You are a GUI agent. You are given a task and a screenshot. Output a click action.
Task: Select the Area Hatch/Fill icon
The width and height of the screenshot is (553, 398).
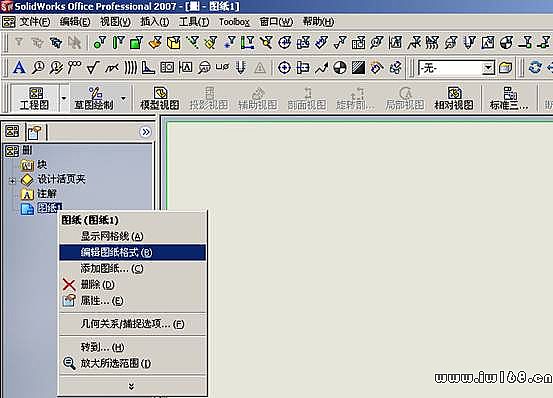pos(358,68)
